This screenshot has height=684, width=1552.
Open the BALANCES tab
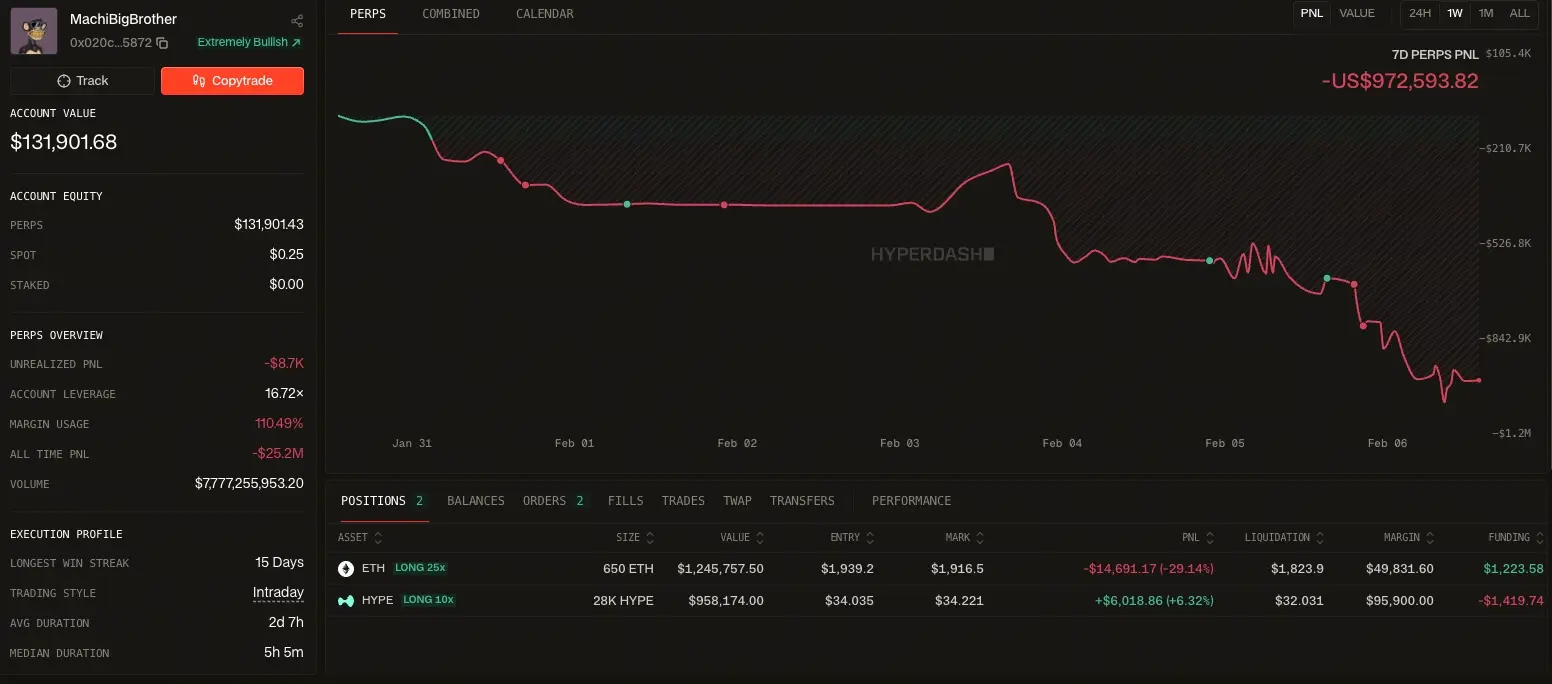click(476, 501)
